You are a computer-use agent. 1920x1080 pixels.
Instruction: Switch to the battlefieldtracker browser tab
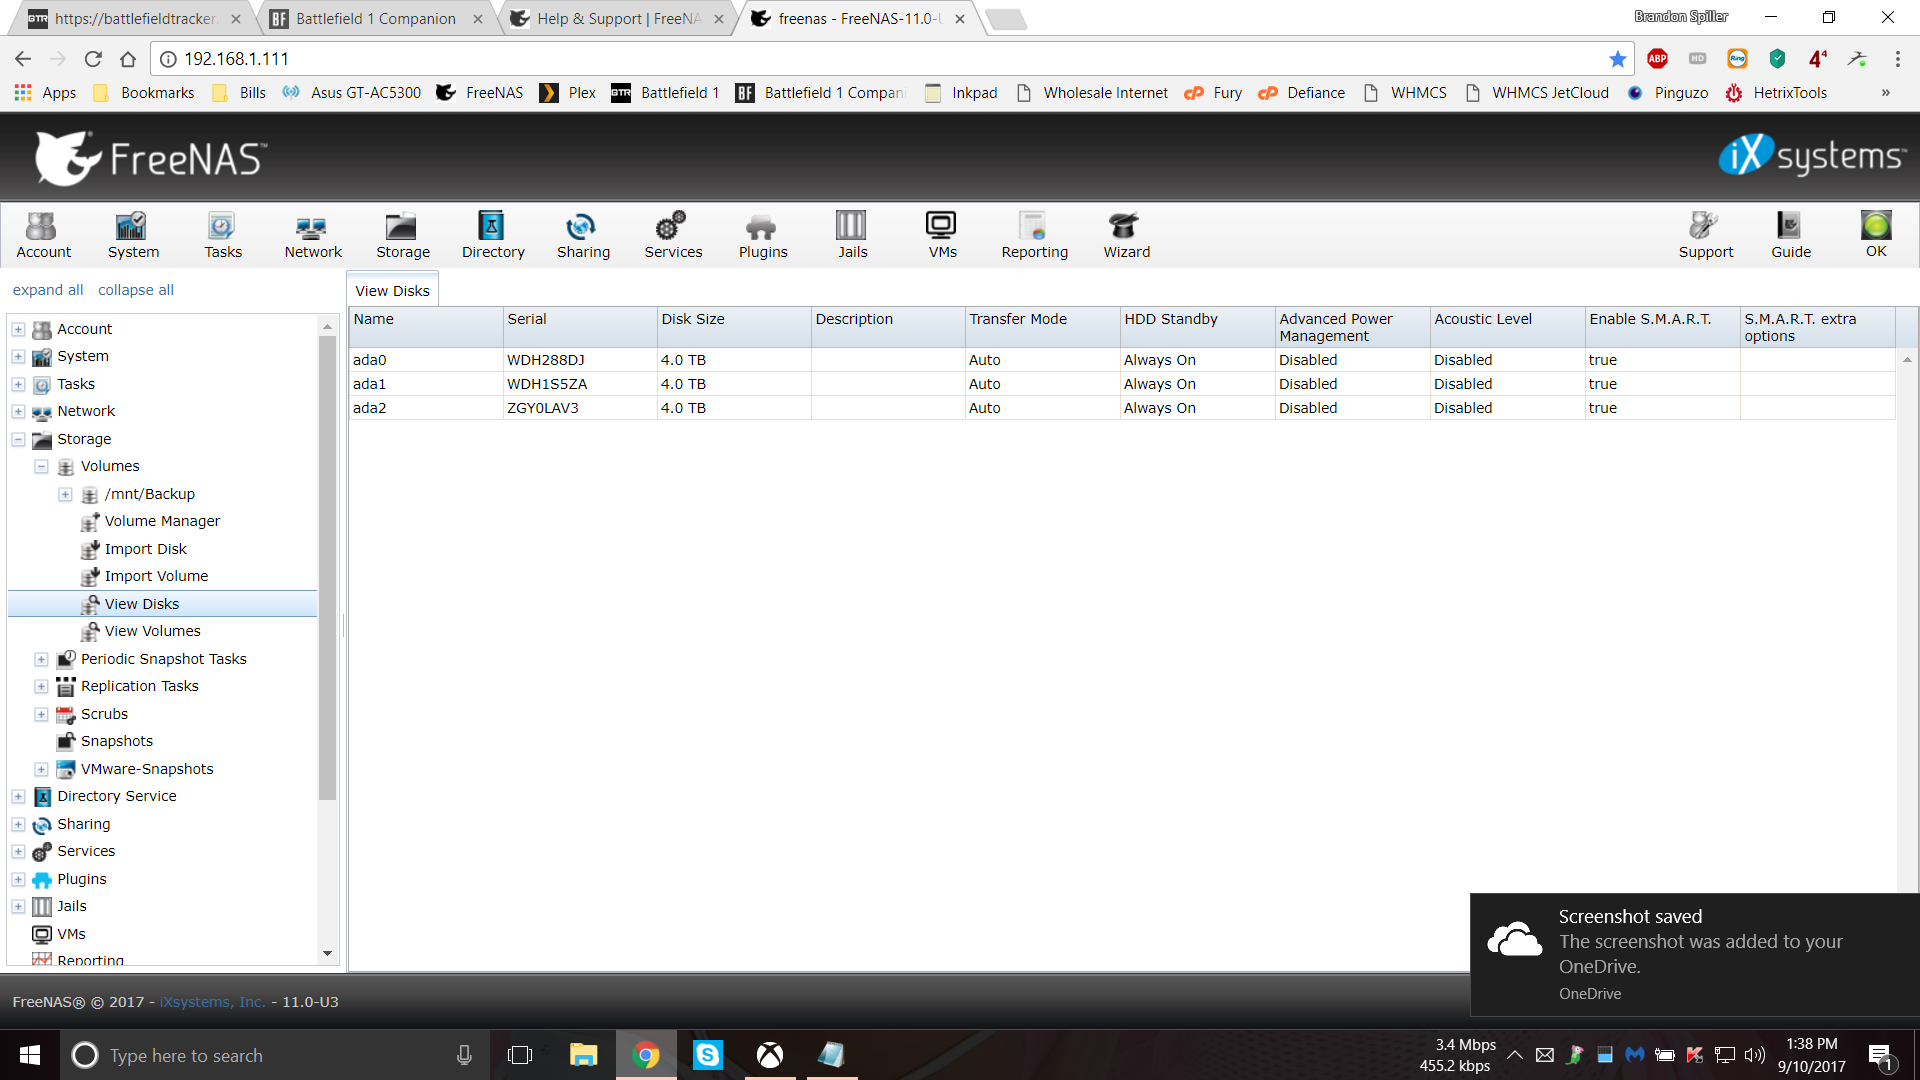[135, 18]
